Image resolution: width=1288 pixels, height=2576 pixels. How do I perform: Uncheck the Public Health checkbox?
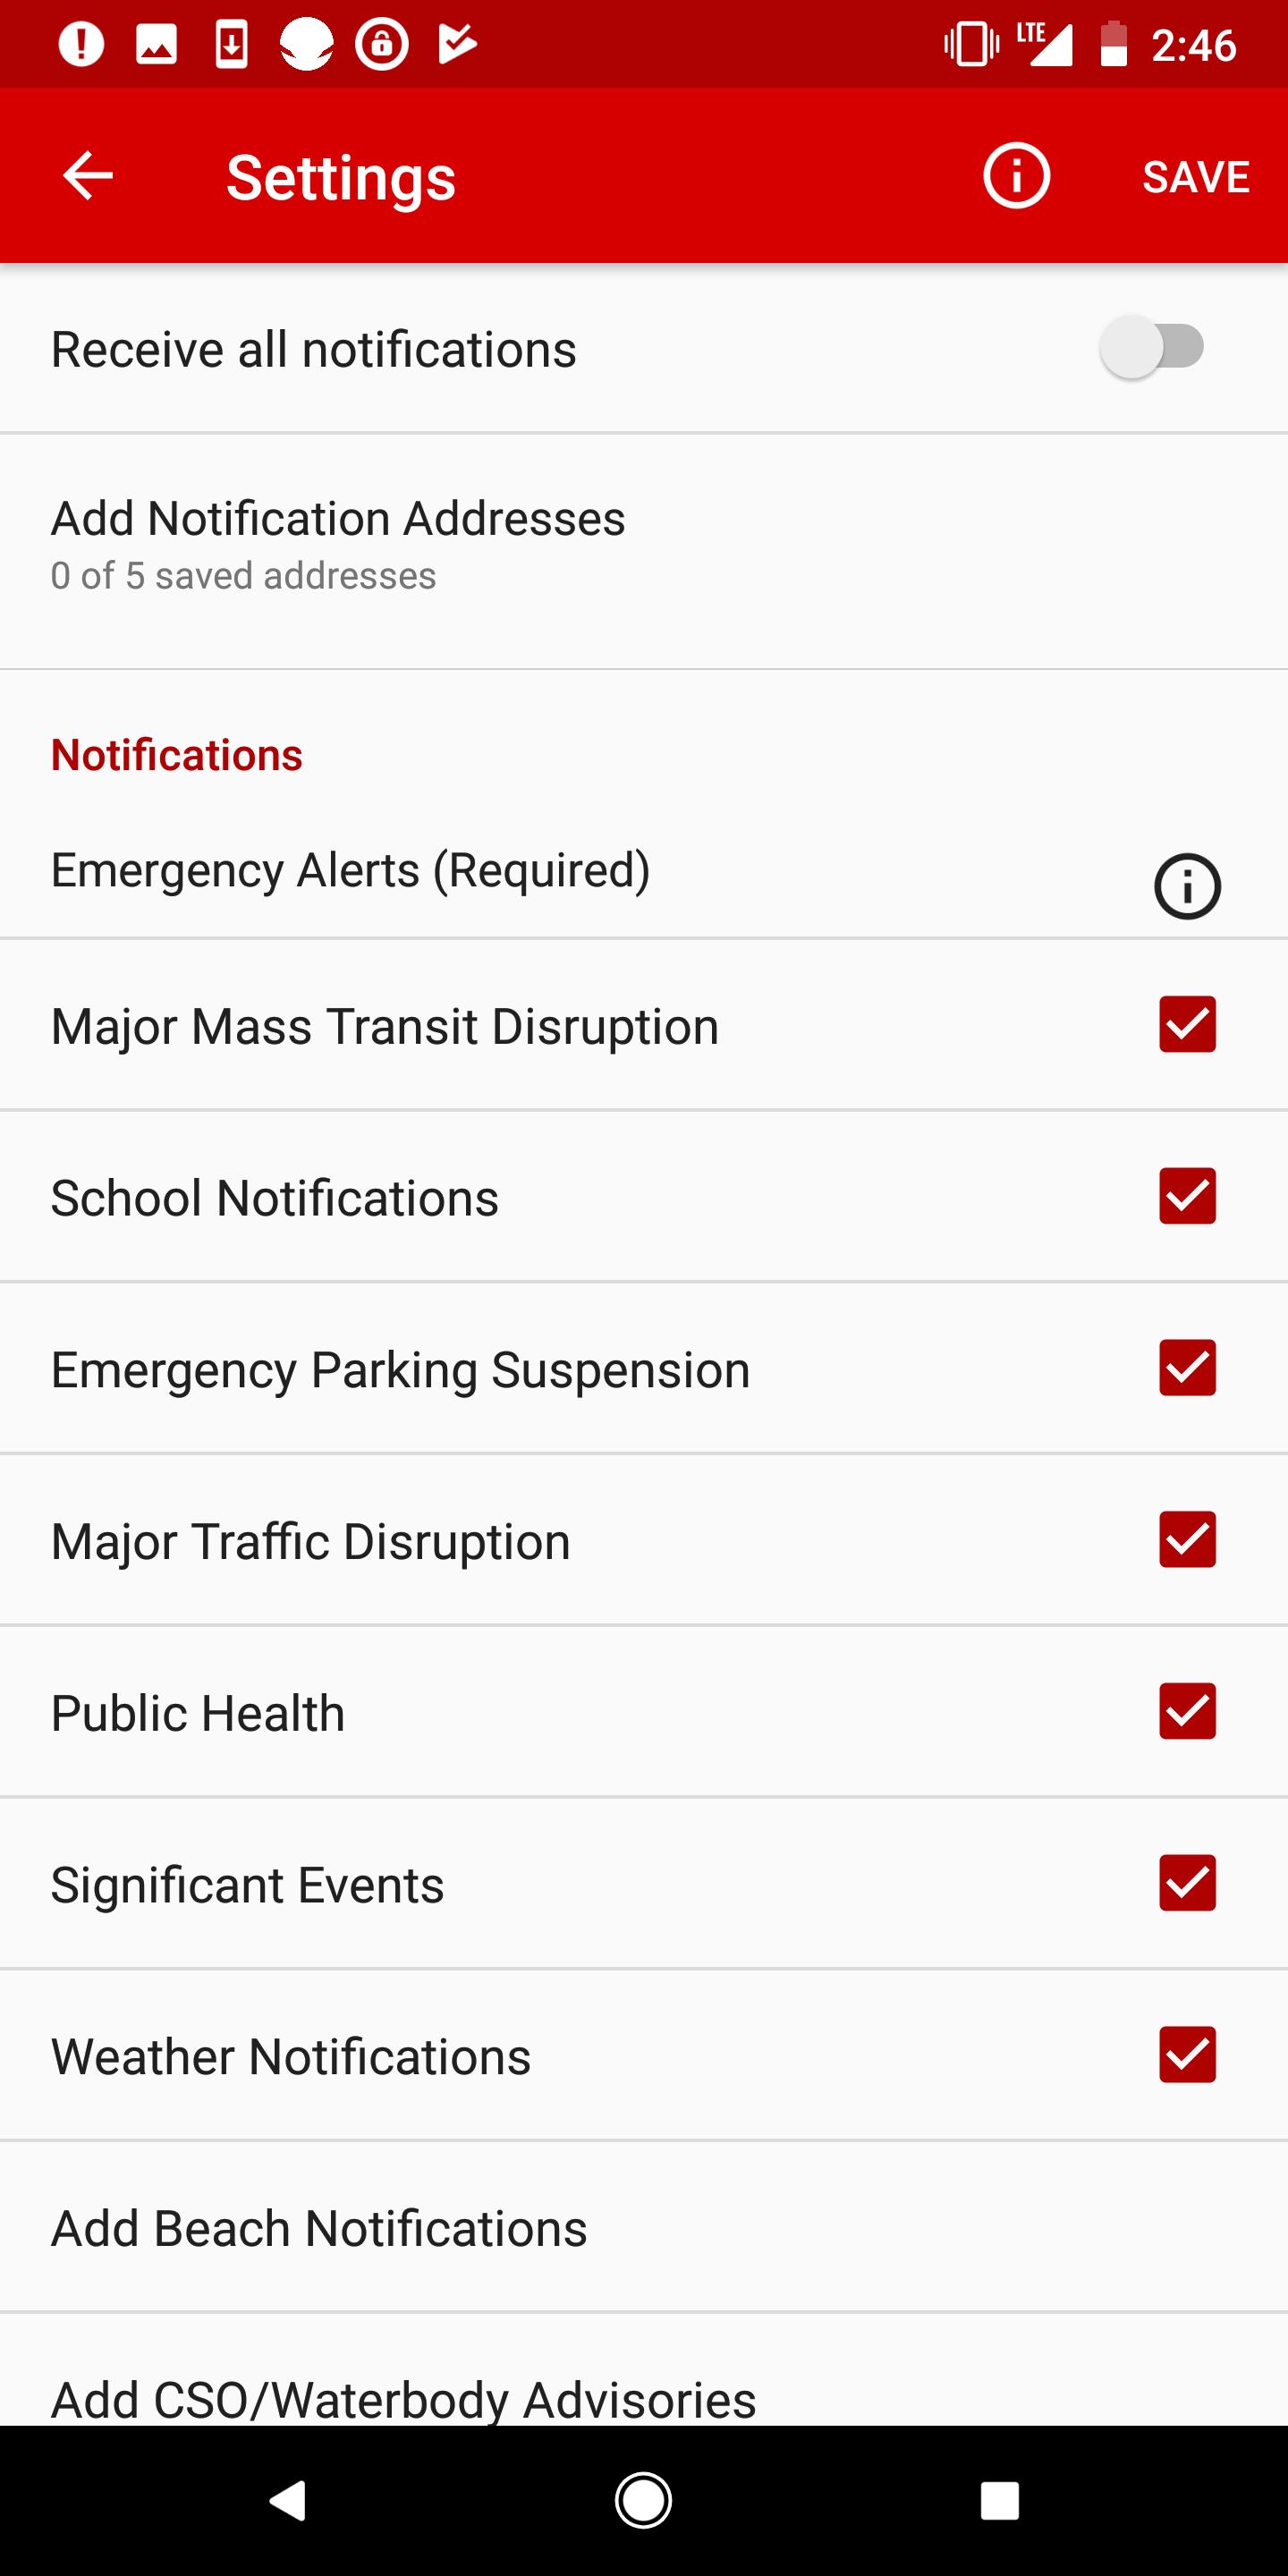pyautogui.click(x=1187, y=1711)
